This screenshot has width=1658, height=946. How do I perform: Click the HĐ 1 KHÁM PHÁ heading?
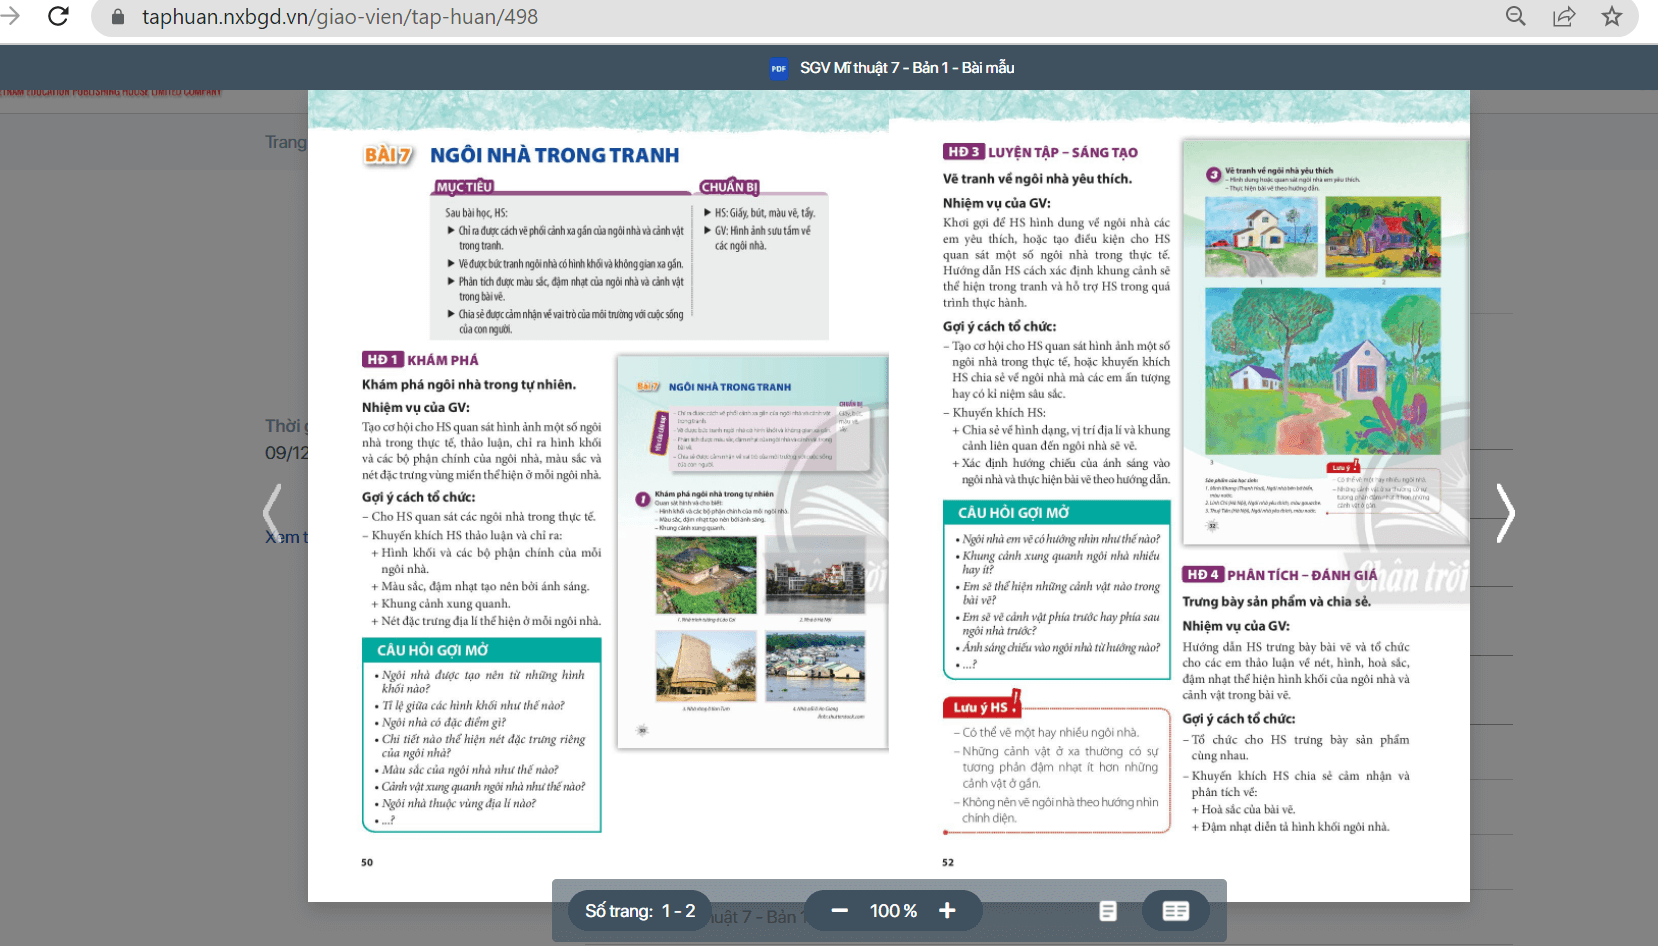pos(420,360)
